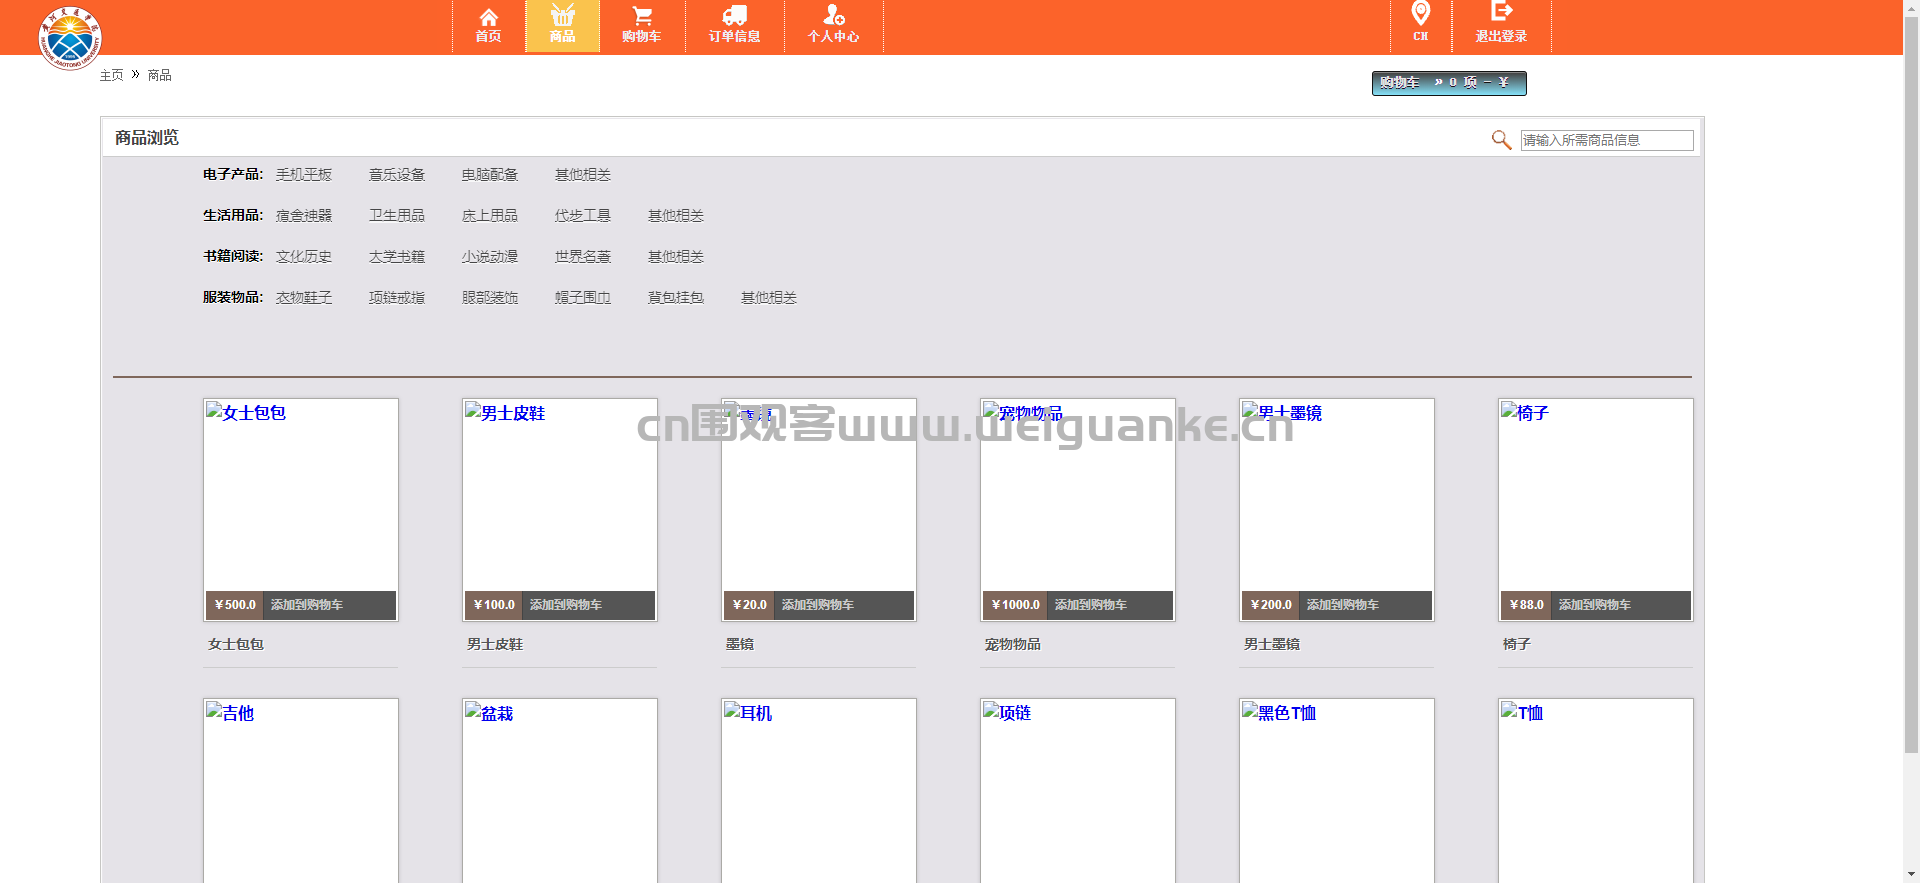
Task: Select 眼部装饰 category
Action: coord(490,297)
